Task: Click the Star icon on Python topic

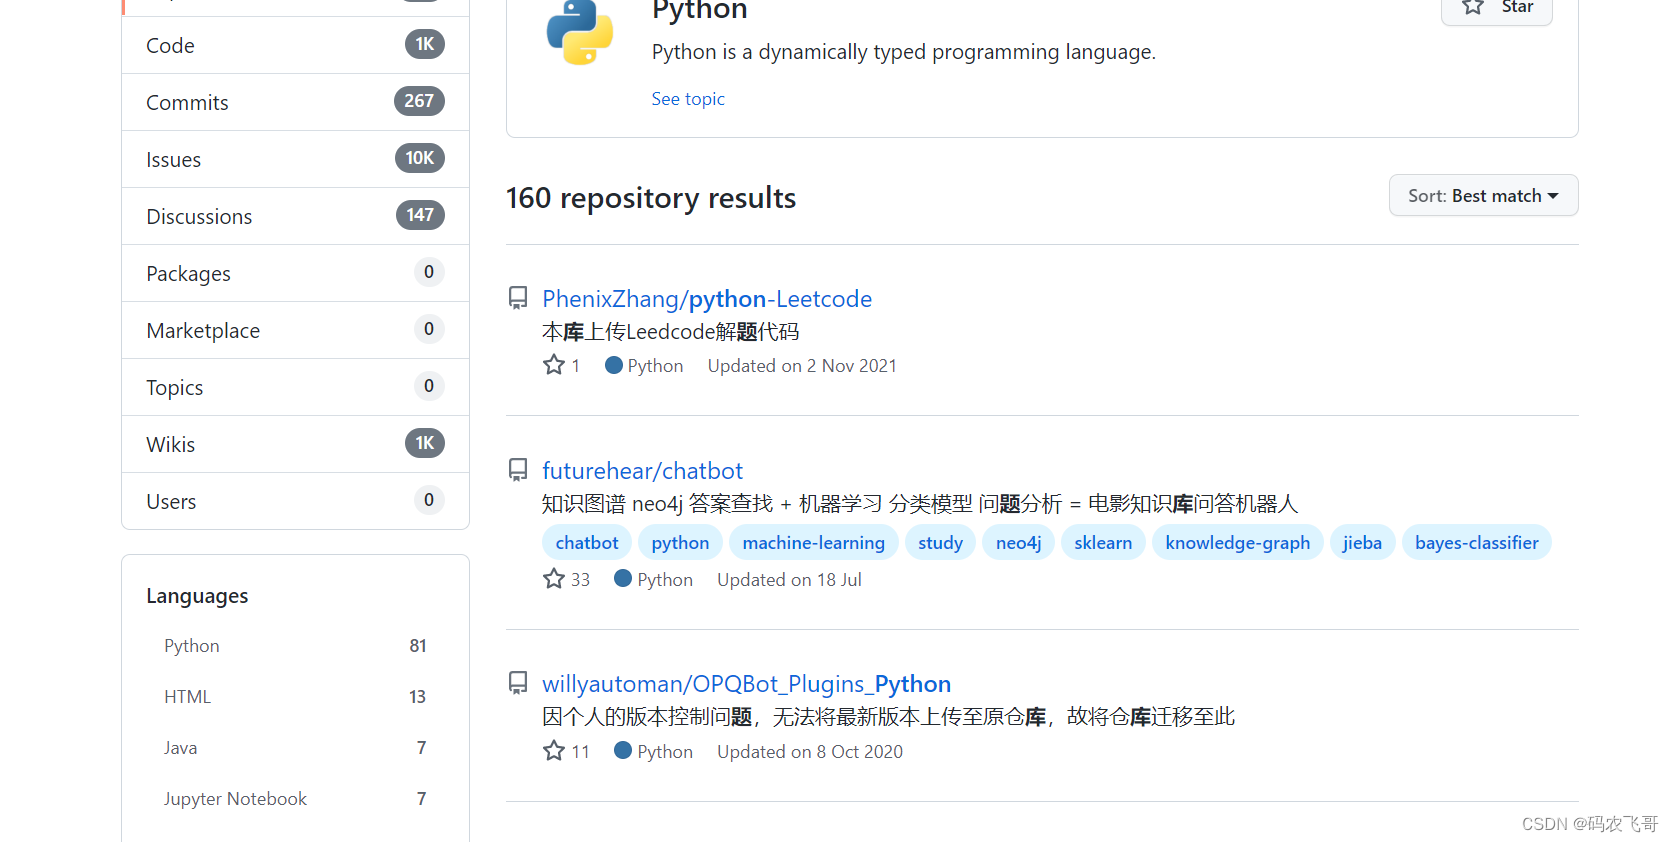Action: [x=1473, y=7]
